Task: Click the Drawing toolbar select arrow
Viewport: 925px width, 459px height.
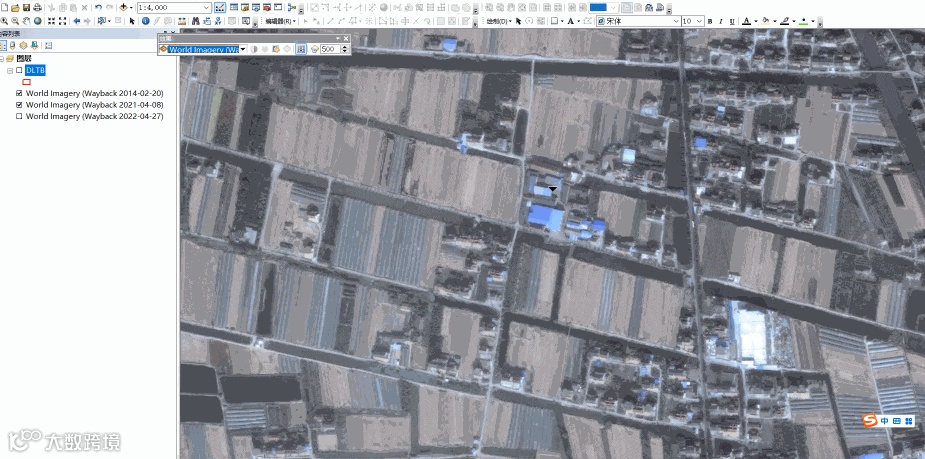Action: [518, 21]
